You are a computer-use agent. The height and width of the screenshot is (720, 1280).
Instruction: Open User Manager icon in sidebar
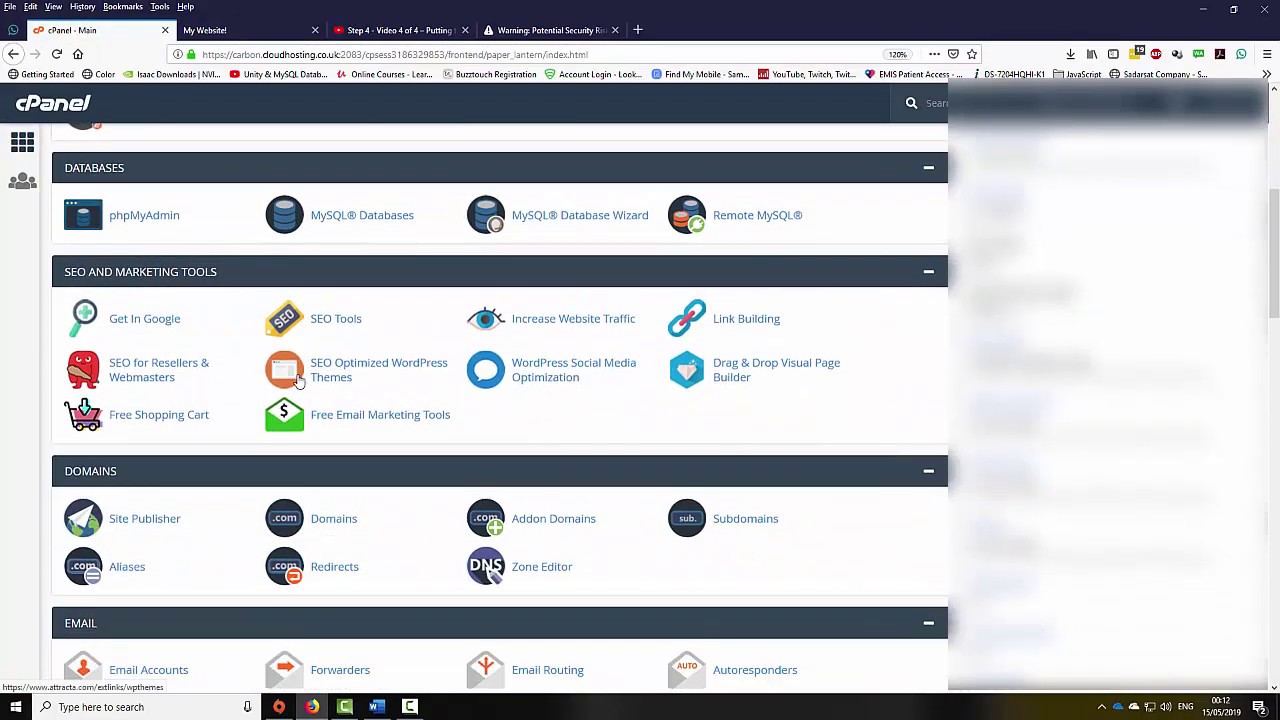(x=22, y=181)
